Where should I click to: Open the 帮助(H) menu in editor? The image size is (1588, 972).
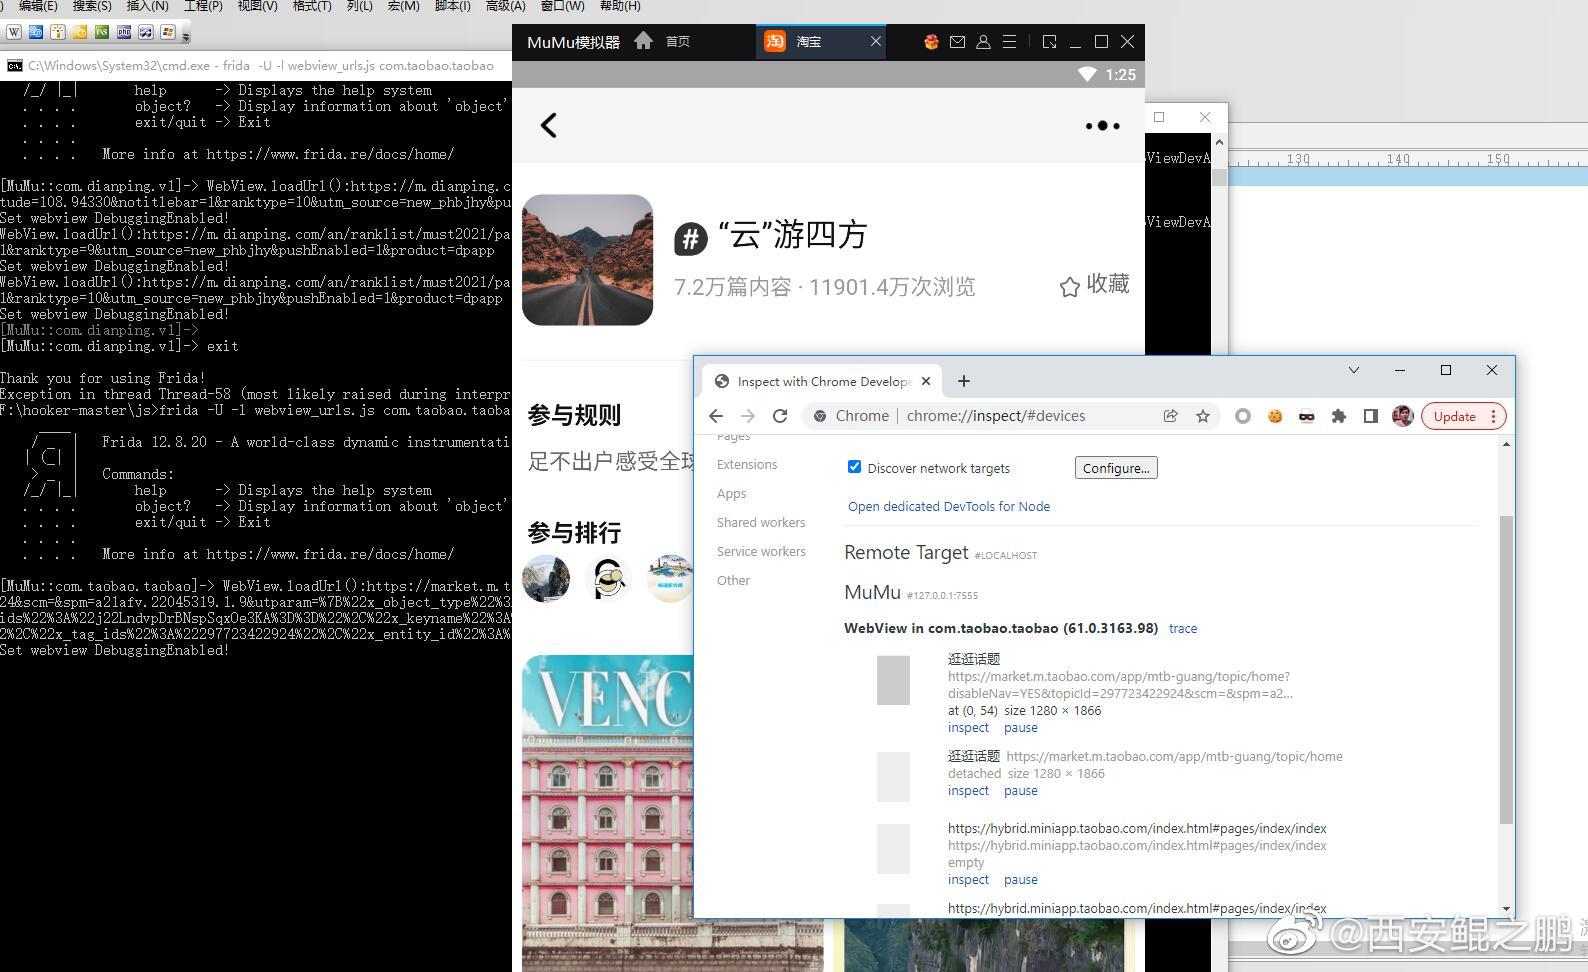pos(620,6)
